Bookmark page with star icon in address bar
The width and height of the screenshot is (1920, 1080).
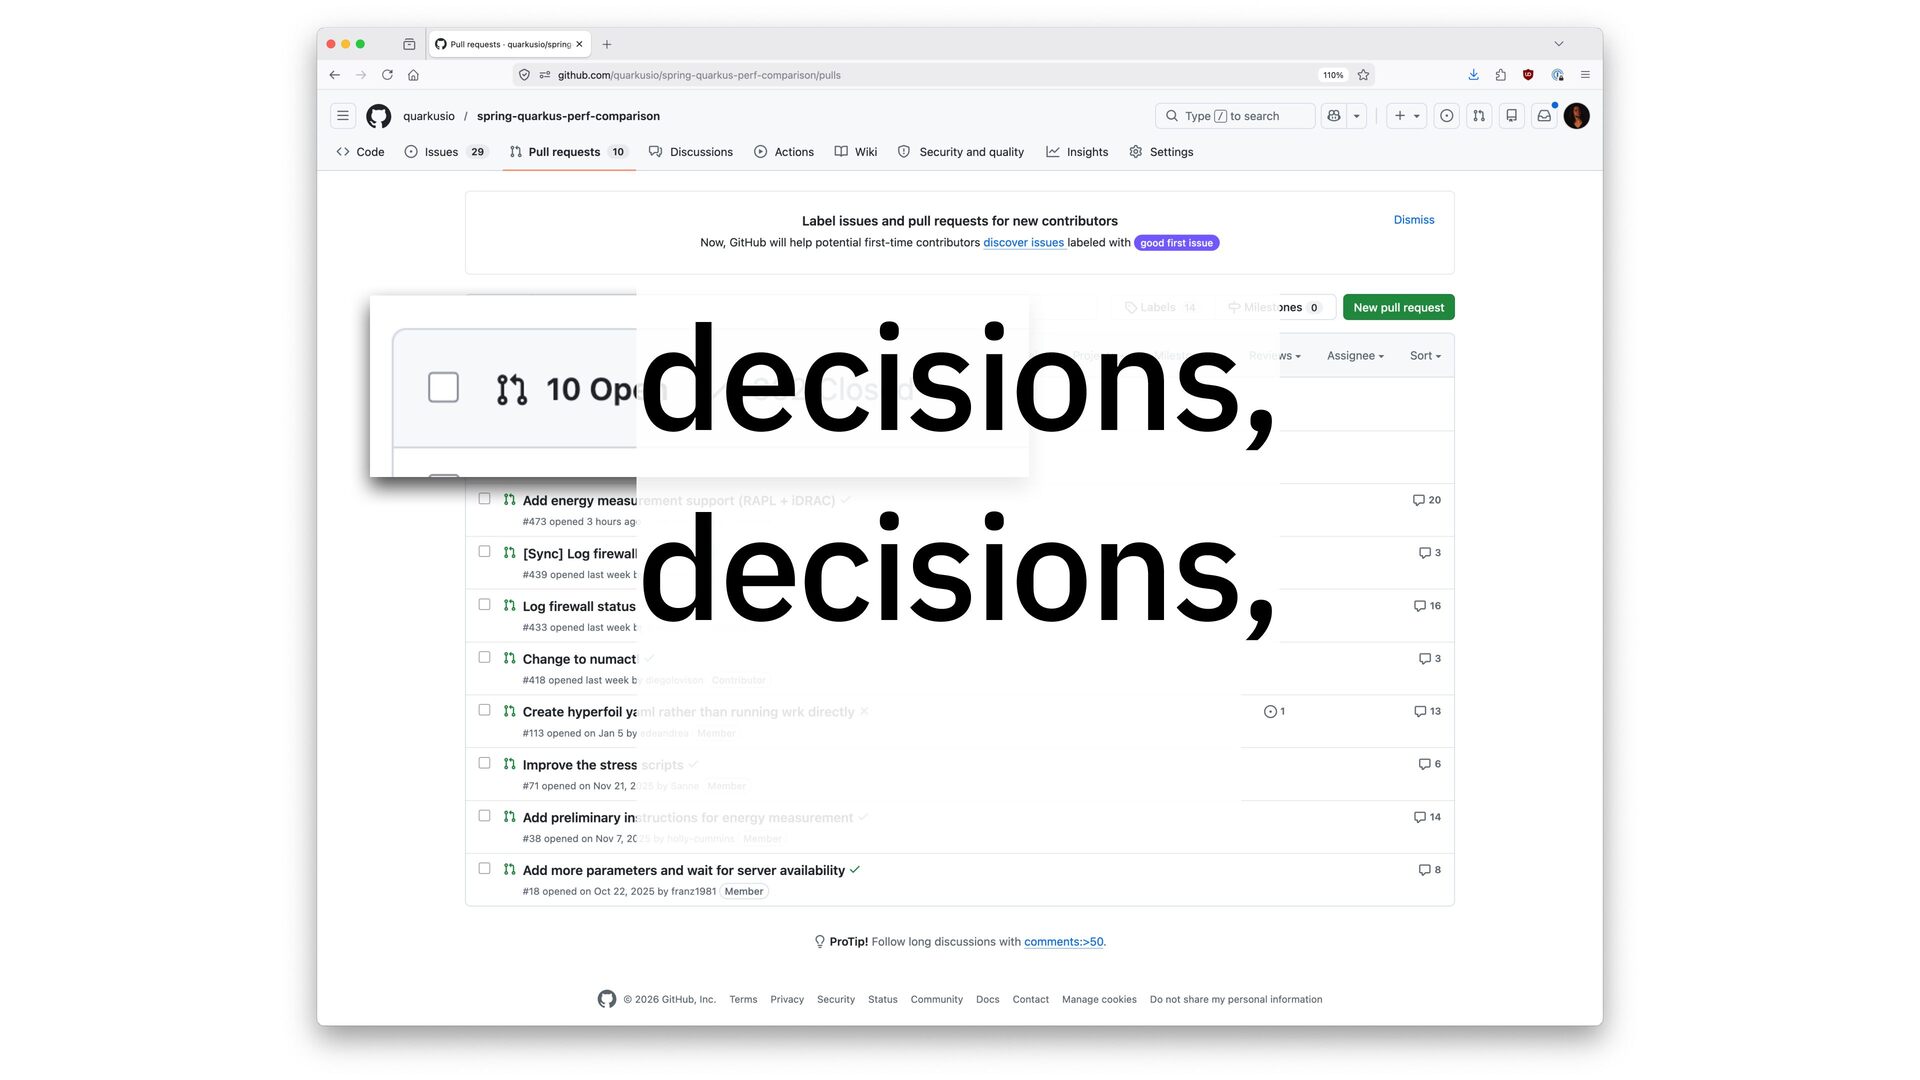(1363, 75)
